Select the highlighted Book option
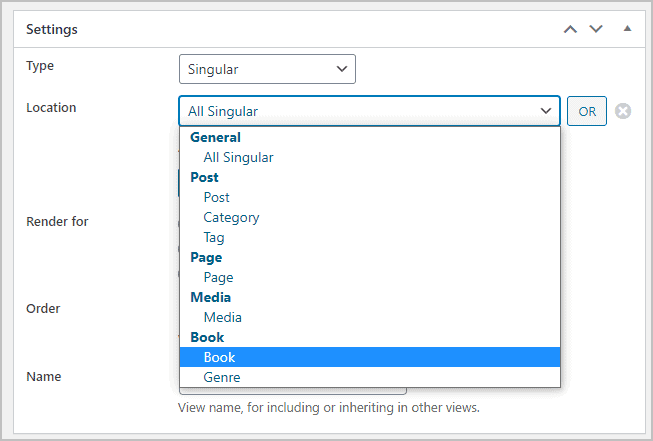Viewport: 653px width, 441px height. coord(370,357)
